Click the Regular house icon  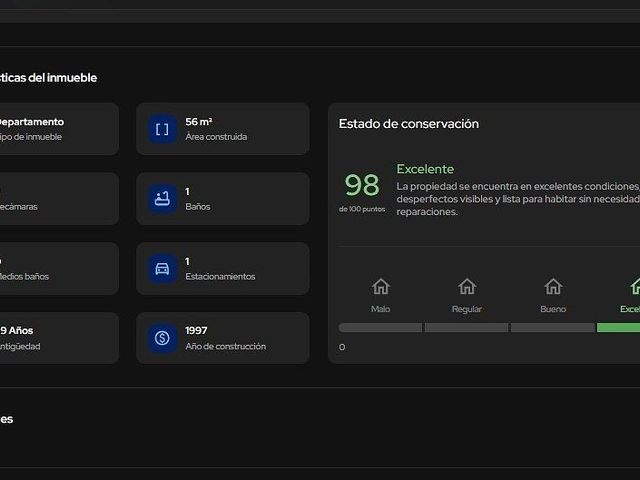click(x=467, y=287)
